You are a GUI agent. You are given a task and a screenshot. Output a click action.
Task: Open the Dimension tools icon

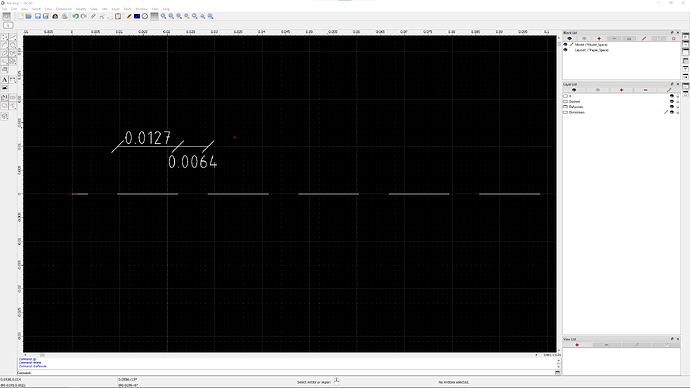(x=13, y=80)
